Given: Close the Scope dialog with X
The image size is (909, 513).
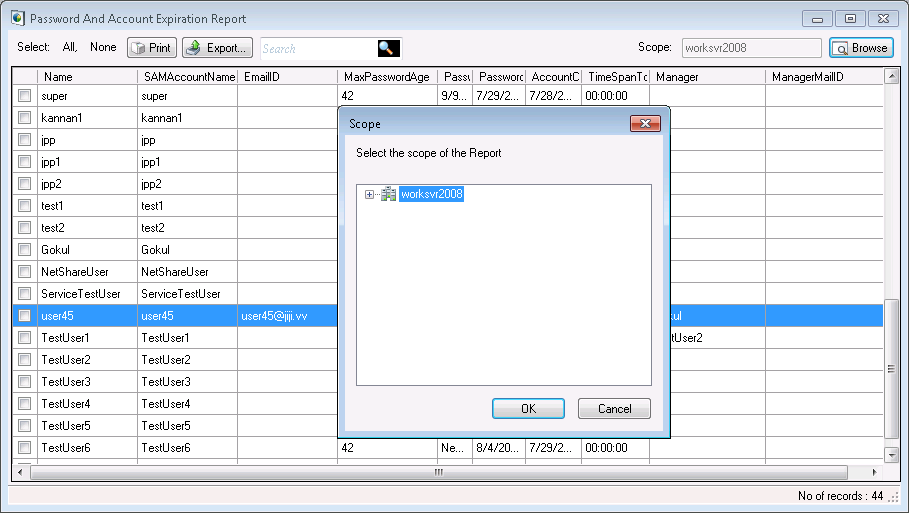Looking at the screenshot, I should click(645, 123).
